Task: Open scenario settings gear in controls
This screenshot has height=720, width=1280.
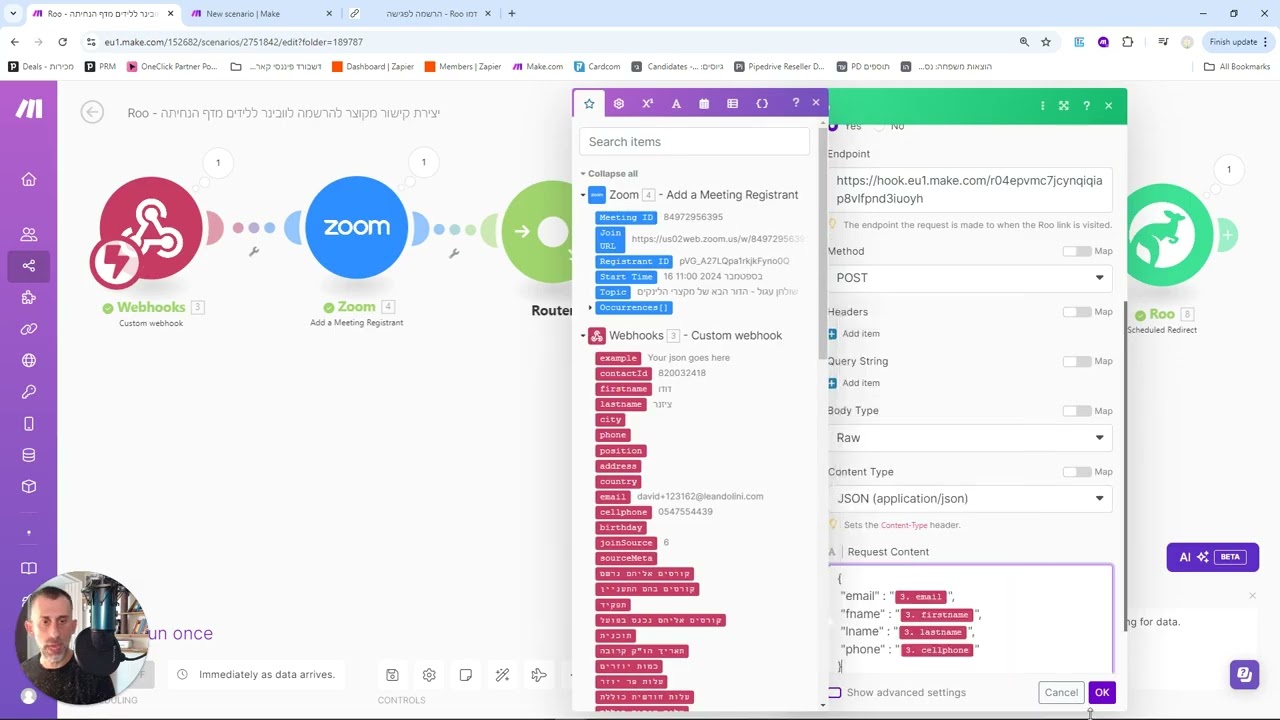Action: pyautogui.click(x=429, y=675)
